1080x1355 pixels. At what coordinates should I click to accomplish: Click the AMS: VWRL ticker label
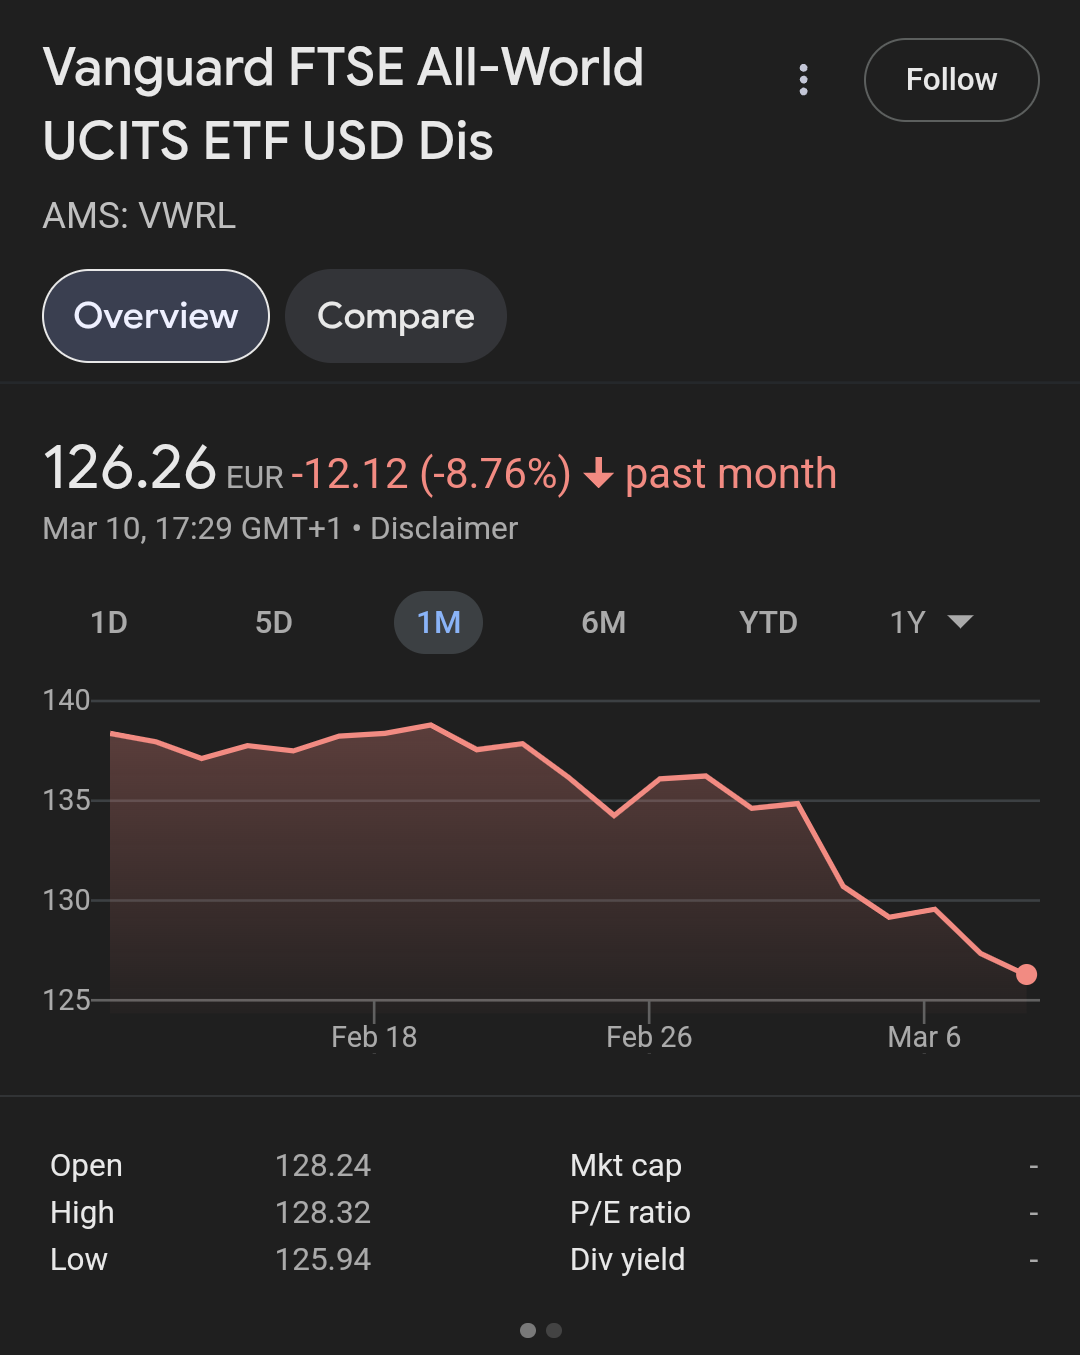coord(140,216)
